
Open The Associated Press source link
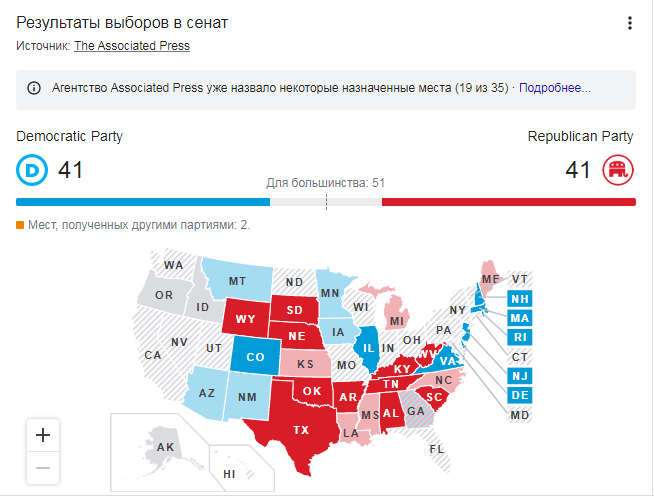(132, 45)
